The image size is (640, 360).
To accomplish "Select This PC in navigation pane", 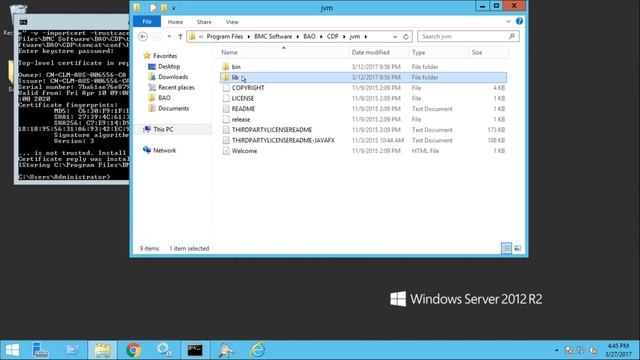I will 163,129.
